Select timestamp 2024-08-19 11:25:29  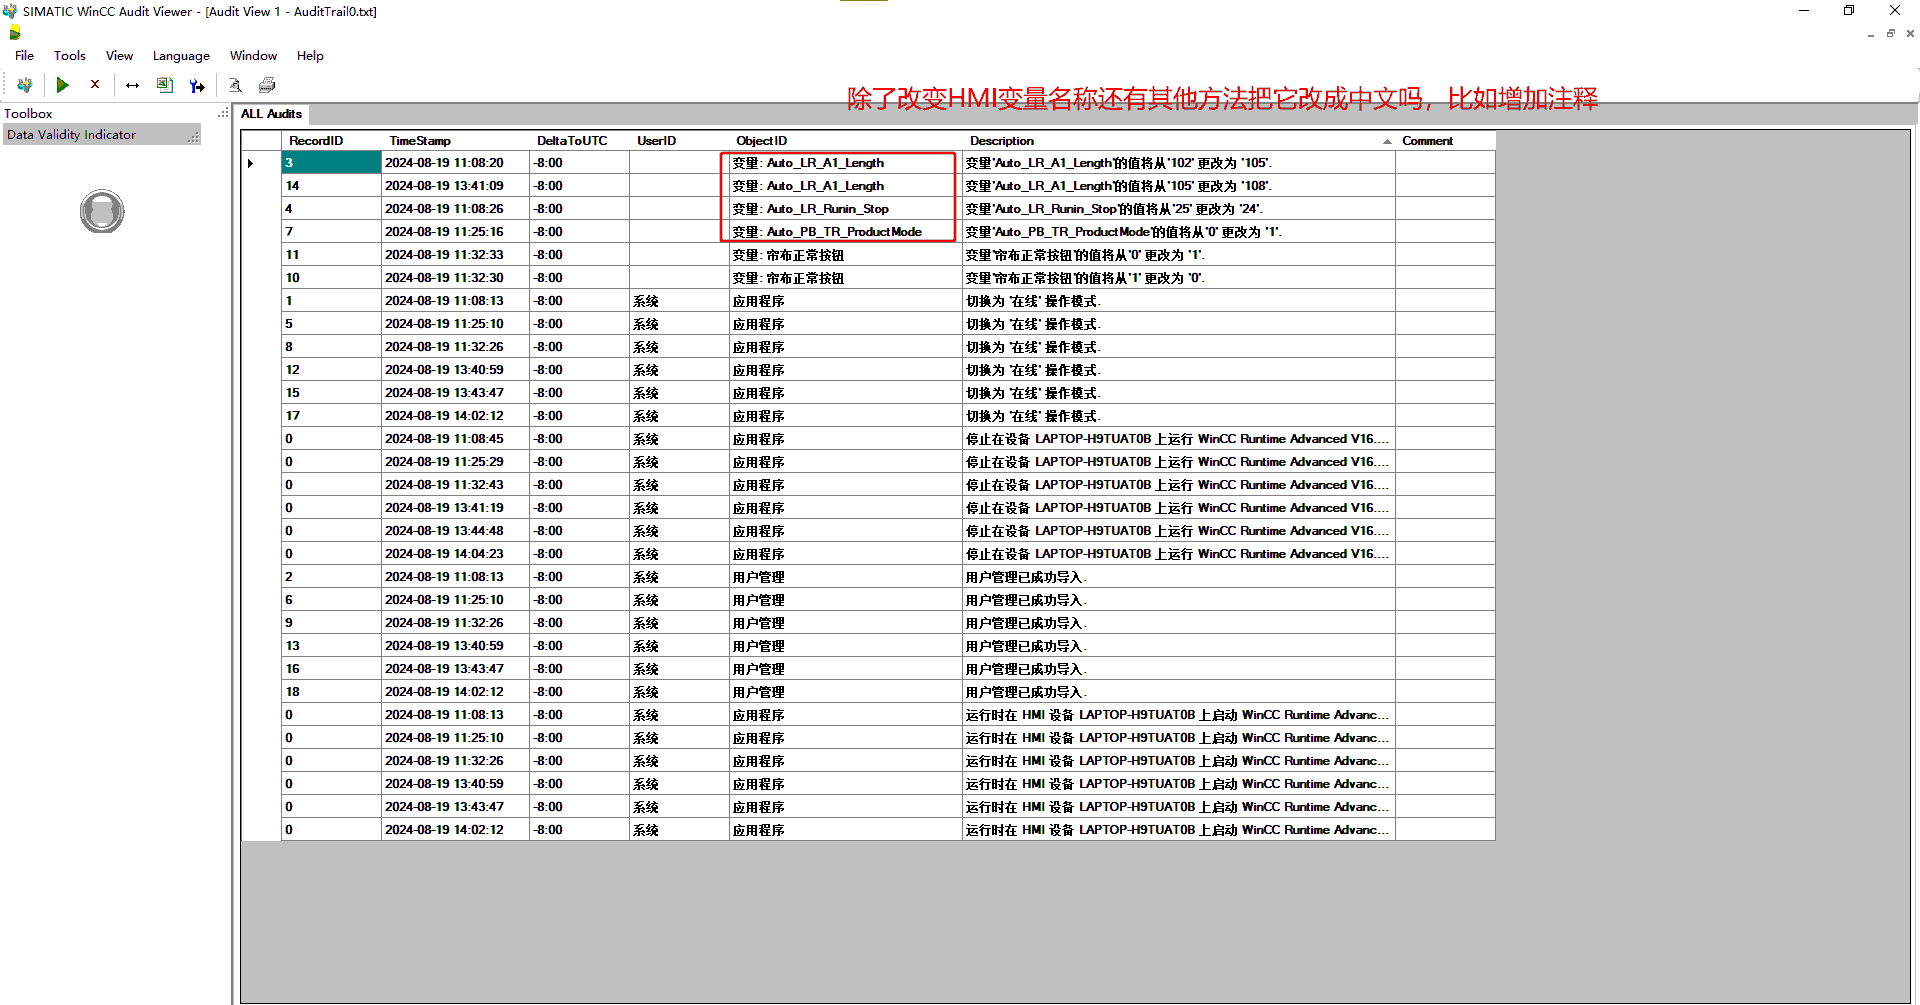point(455,462)
